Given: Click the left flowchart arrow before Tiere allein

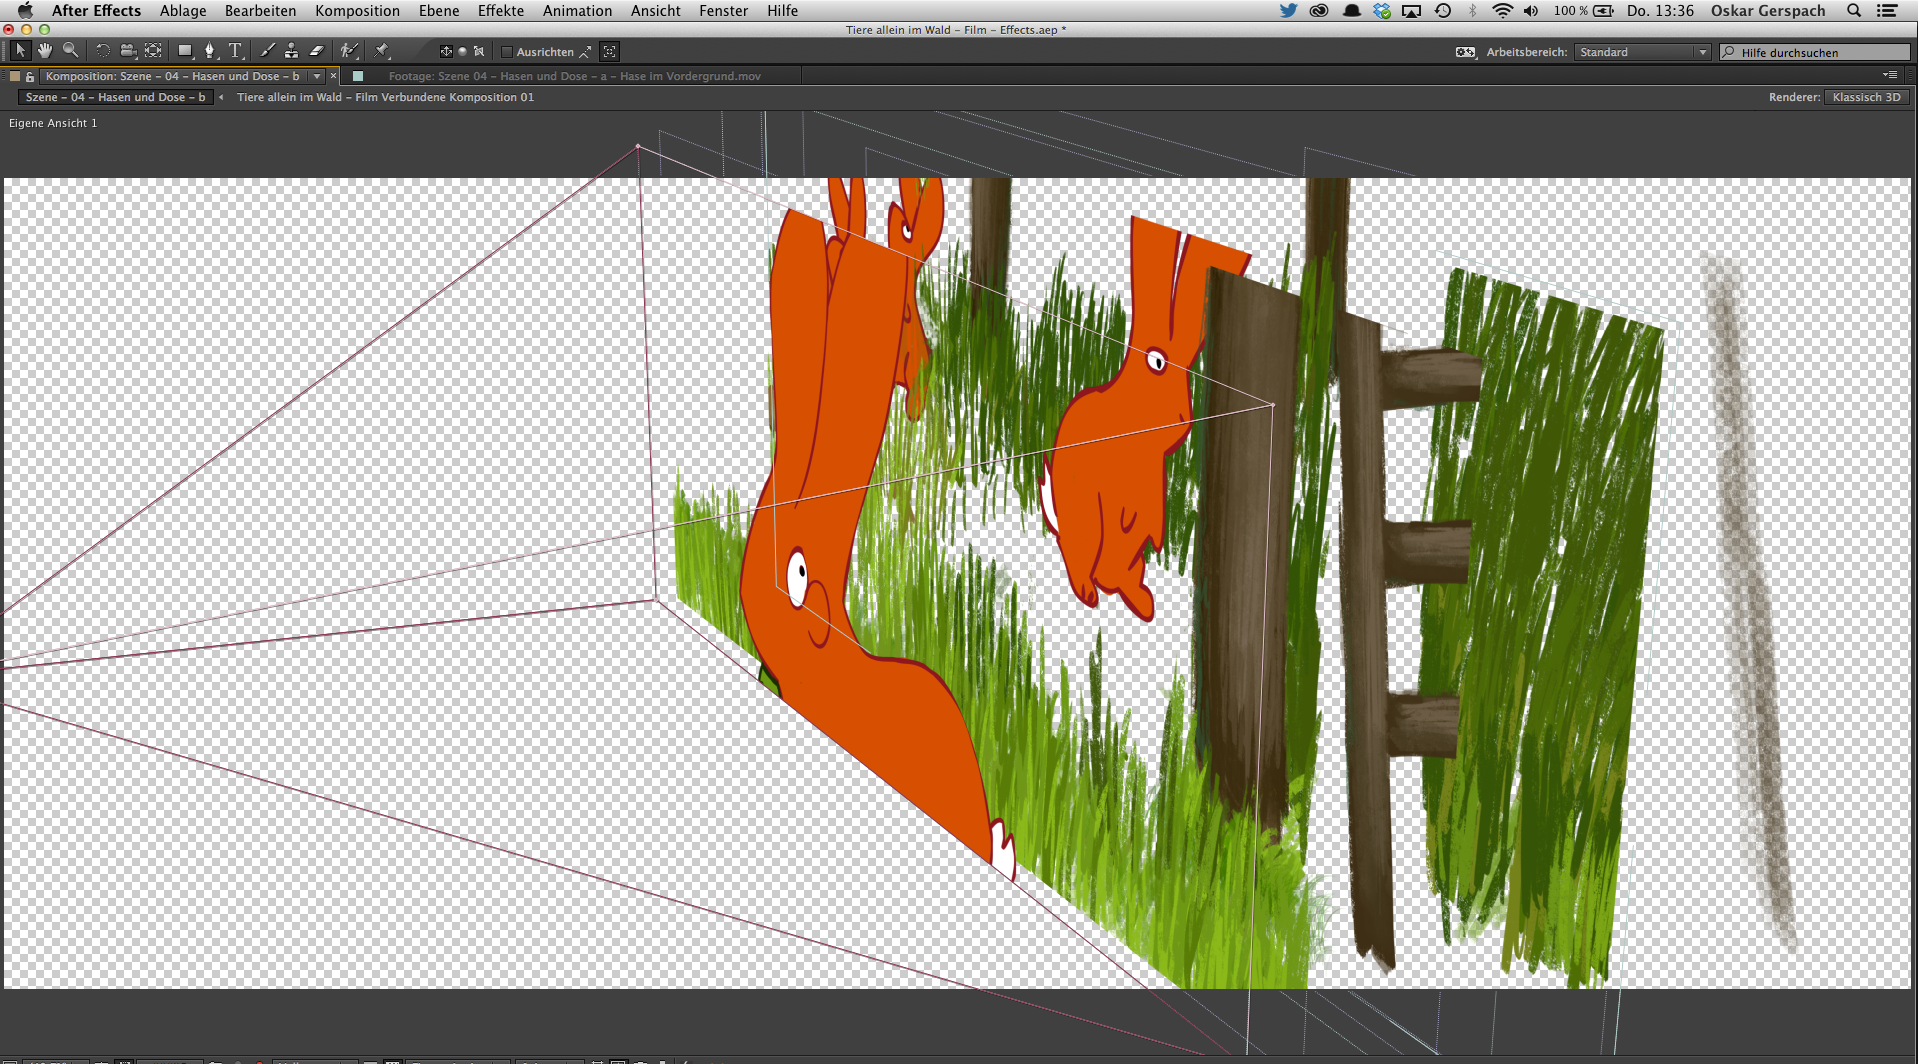Looking at the screenshot, I should (221, 97).
